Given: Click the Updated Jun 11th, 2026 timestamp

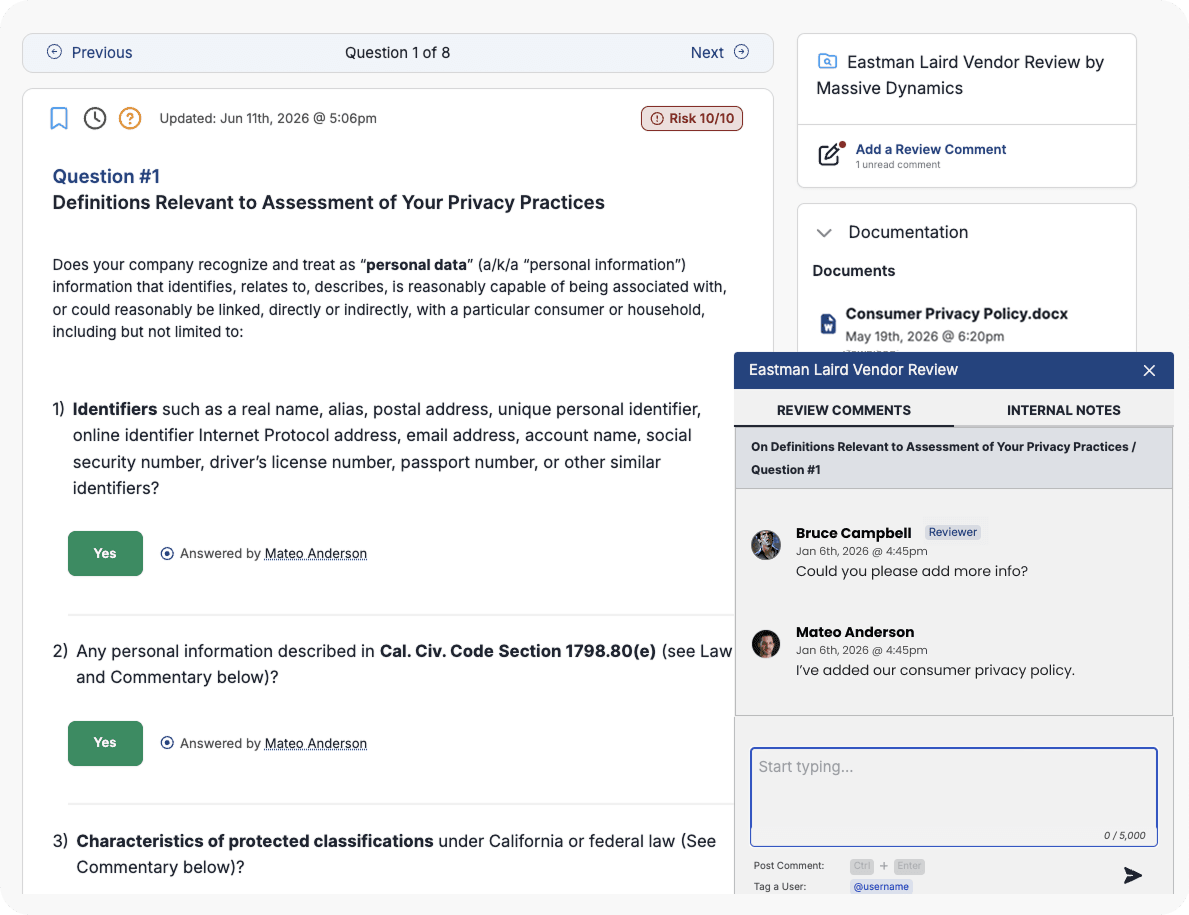Looking at the screenshot, I should tap(268, 118).
